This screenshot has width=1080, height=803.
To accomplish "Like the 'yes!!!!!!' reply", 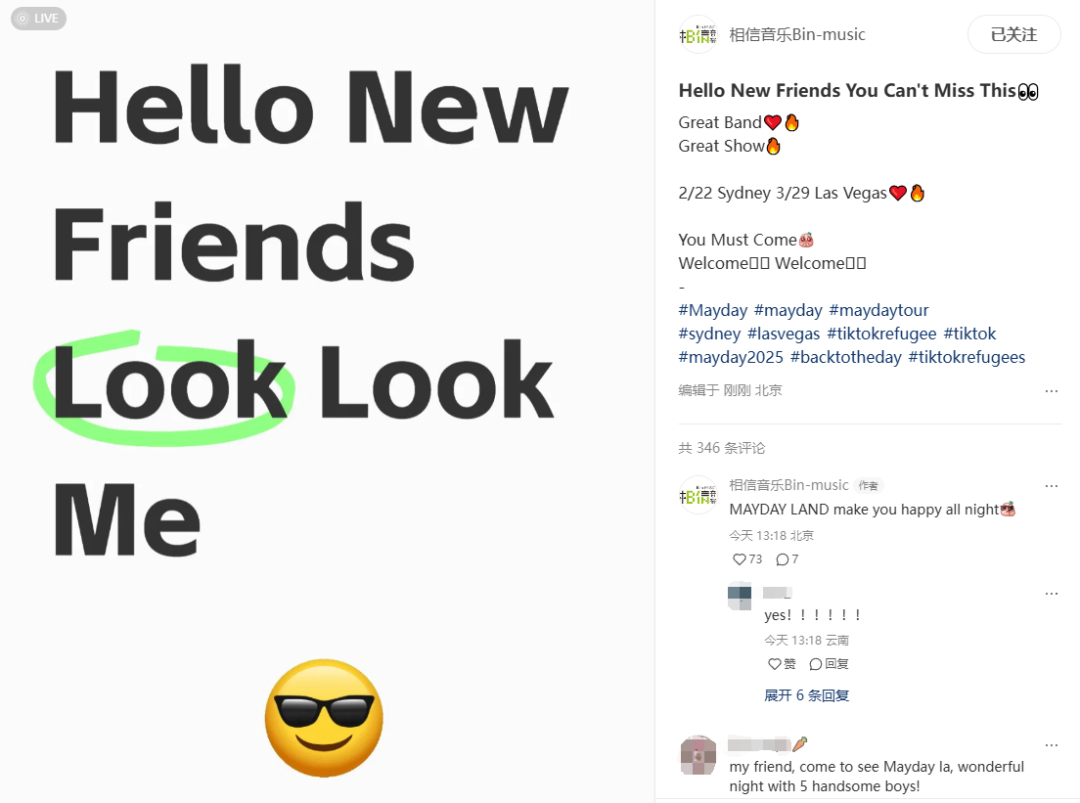I will [782, 664].
